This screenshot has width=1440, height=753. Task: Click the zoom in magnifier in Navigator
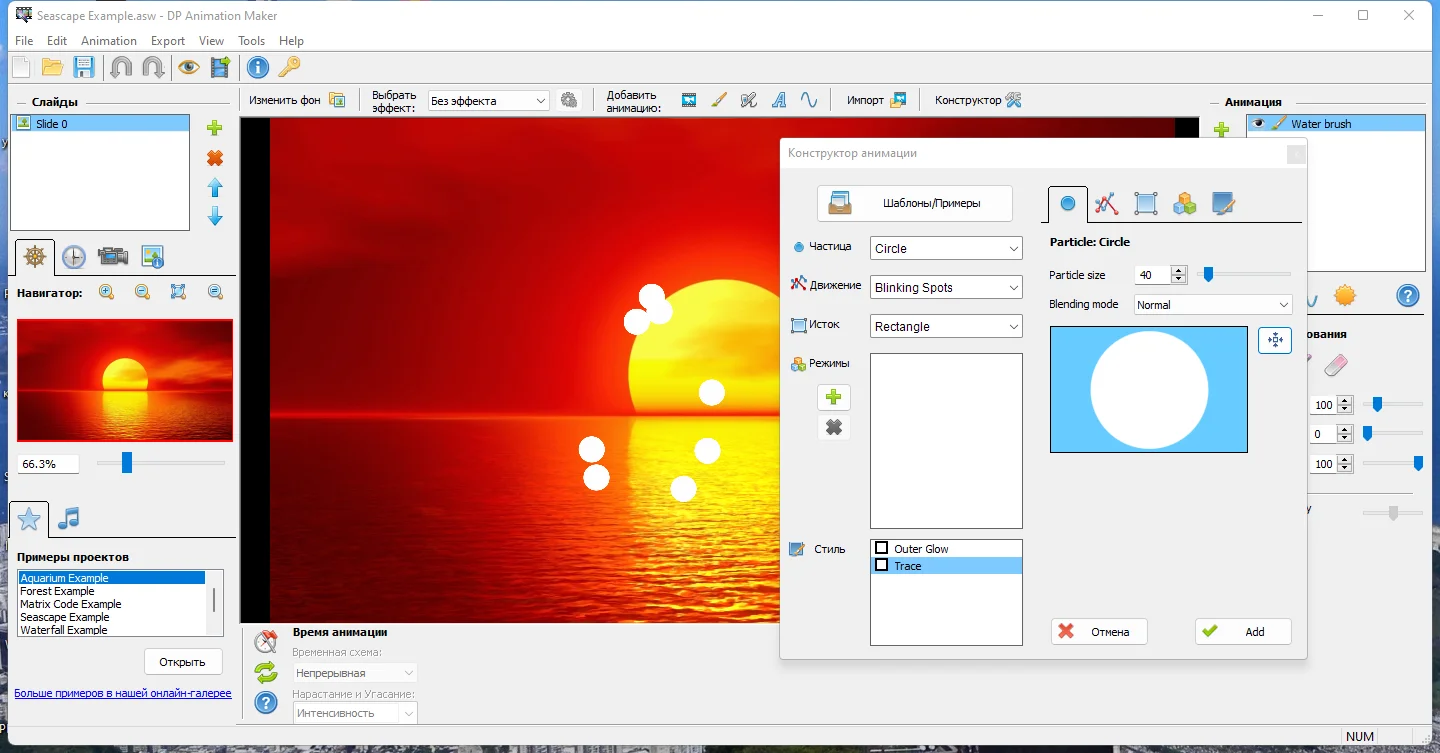click(x=106, y=292)
